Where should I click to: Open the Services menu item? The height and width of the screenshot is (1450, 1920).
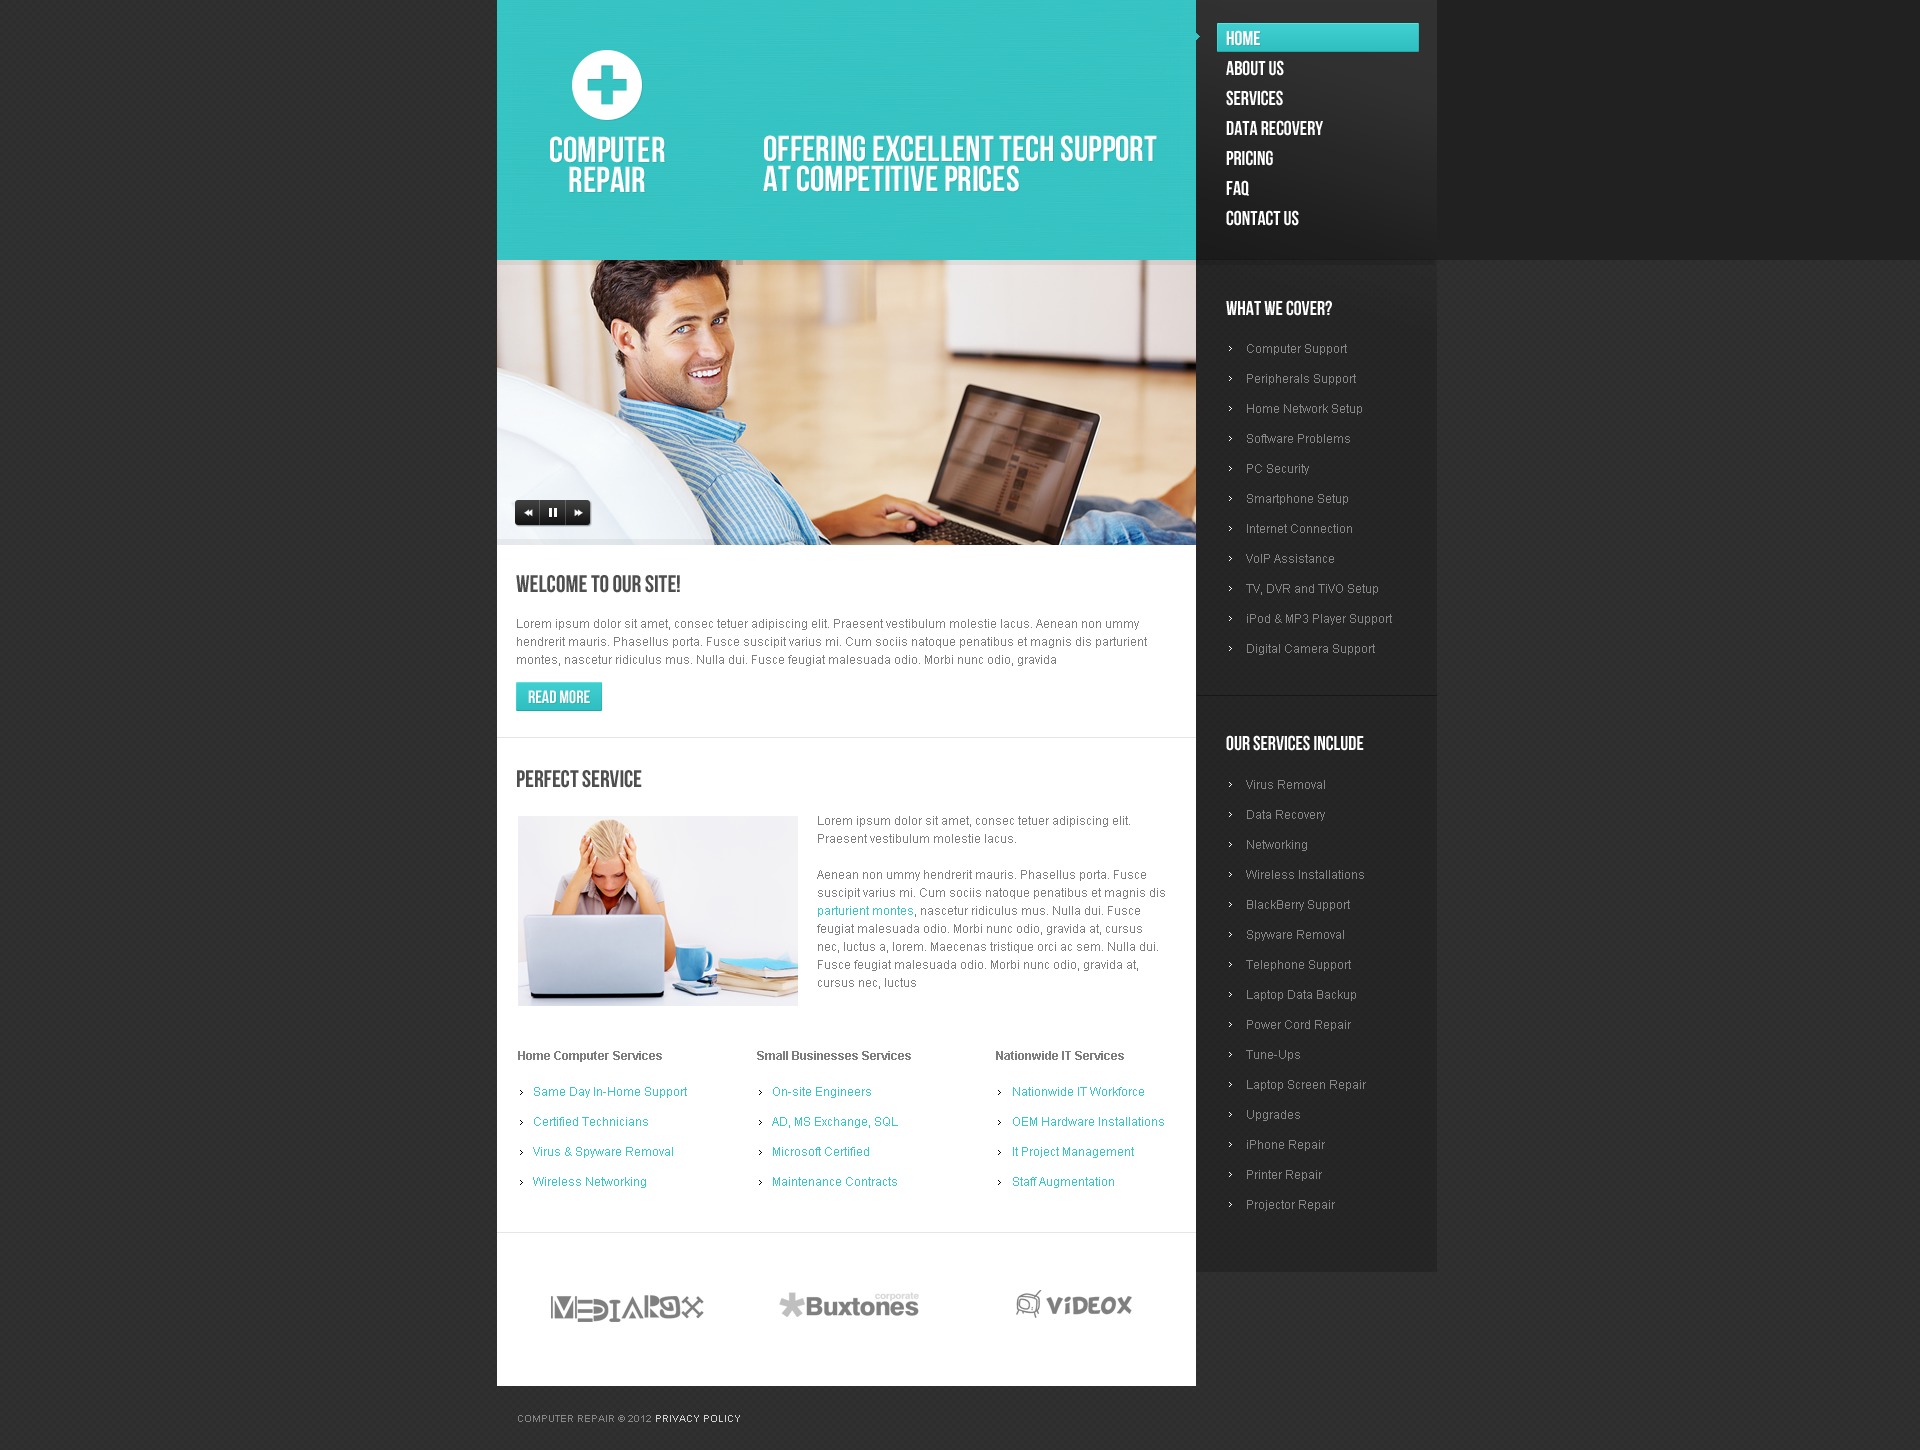pyautogui.click(x=1255, y=97)
